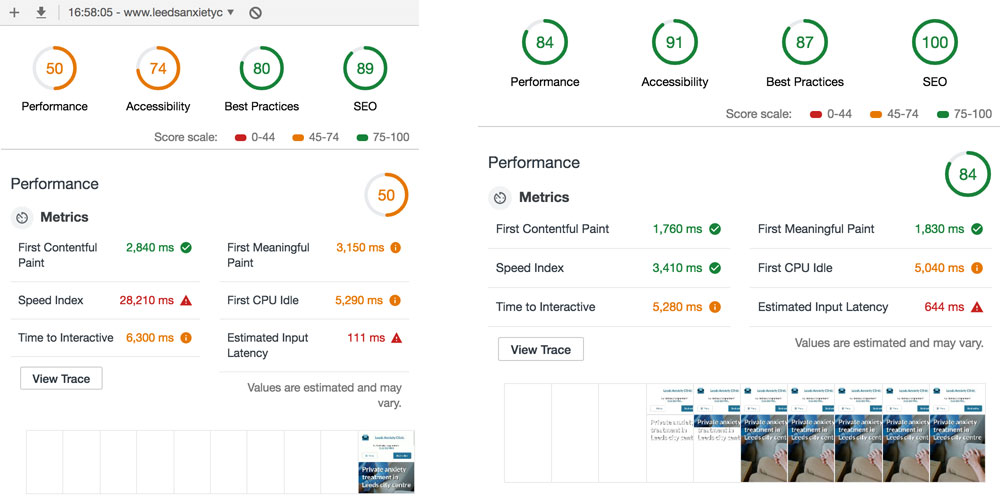Open the Best Practices gauge showing 80
Image resolution: width=1000 pixels, height=500 pixels.
coord(261,69)
